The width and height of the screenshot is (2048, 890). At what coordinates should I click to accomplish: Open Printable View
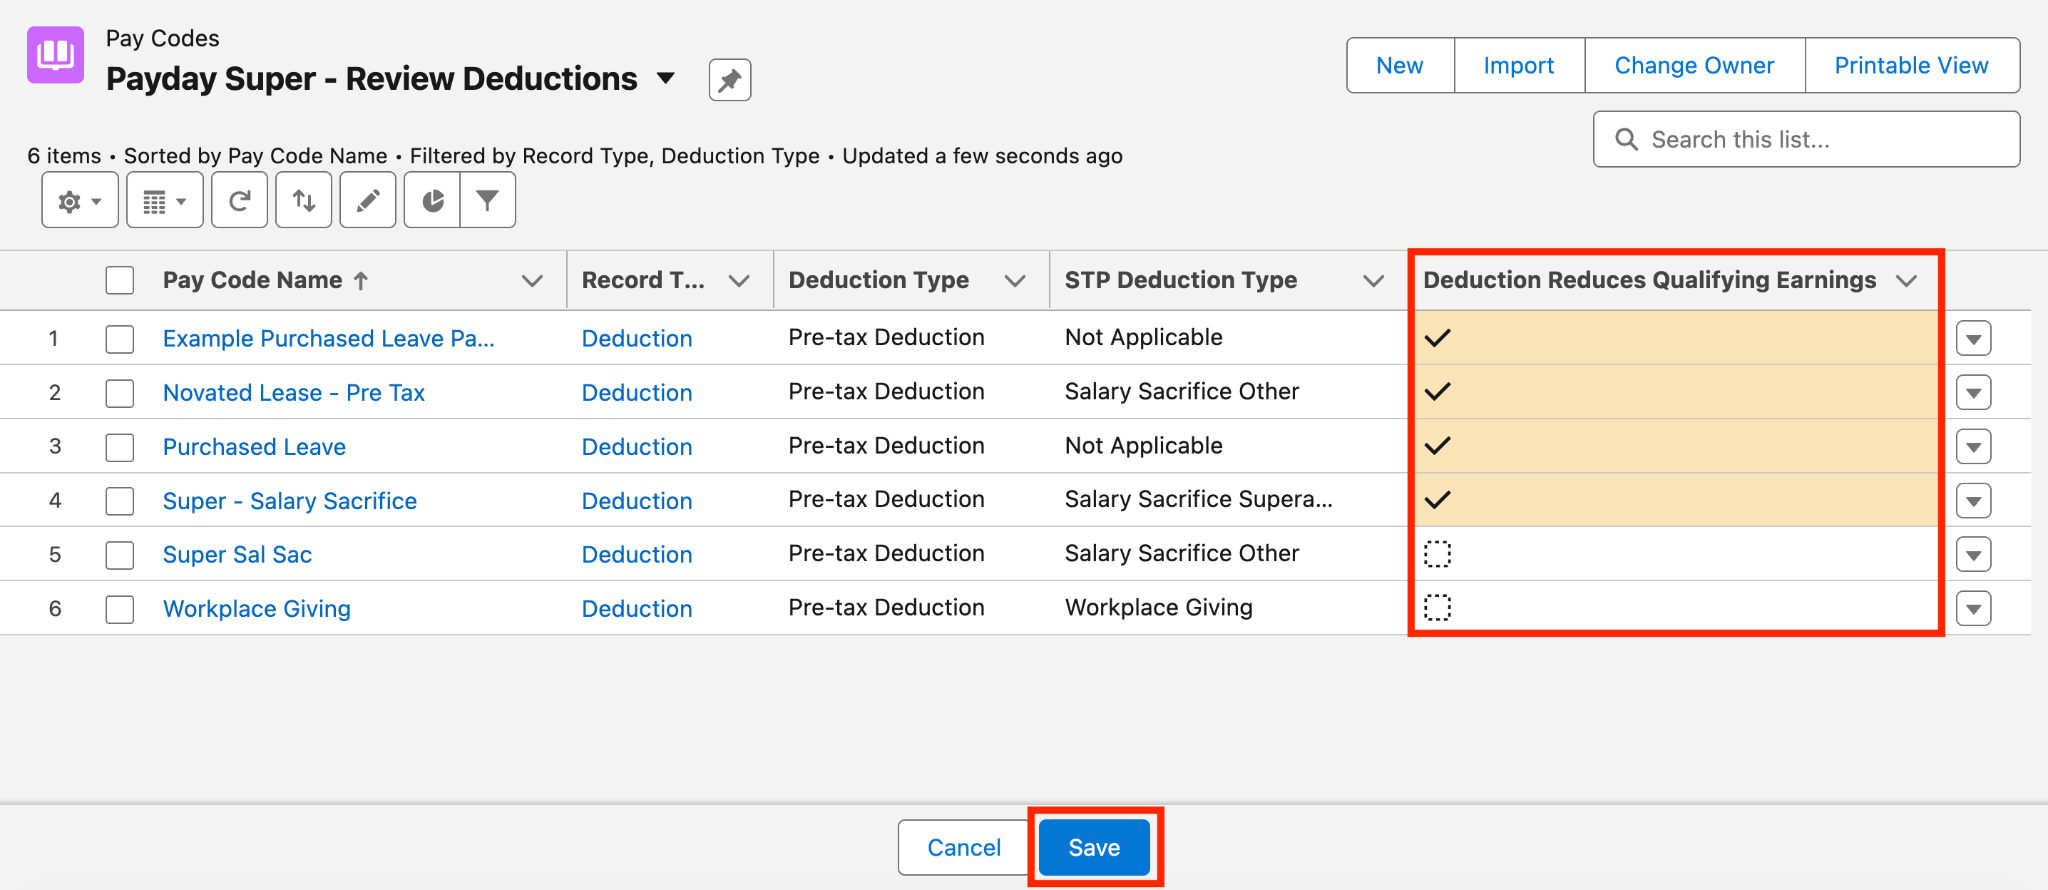(x=1912, y=66)
